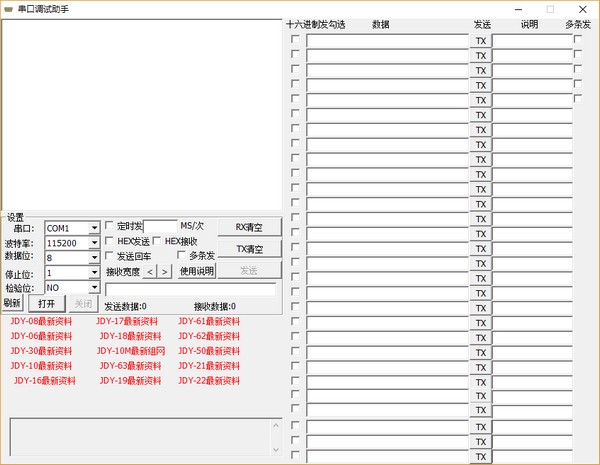Decrease receive width with the < button

[x=150, y=272]
